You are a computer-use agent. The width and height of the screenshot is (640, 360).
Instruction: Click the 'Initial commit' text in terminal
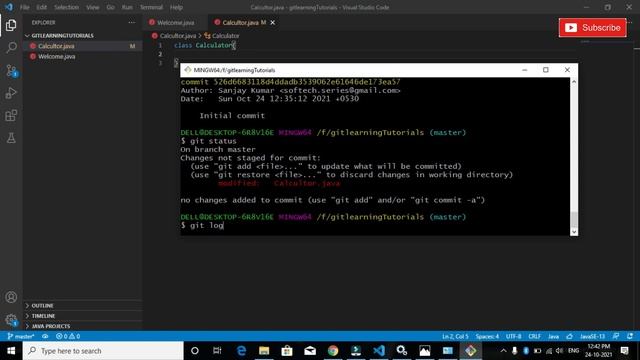tap(232, 116)
